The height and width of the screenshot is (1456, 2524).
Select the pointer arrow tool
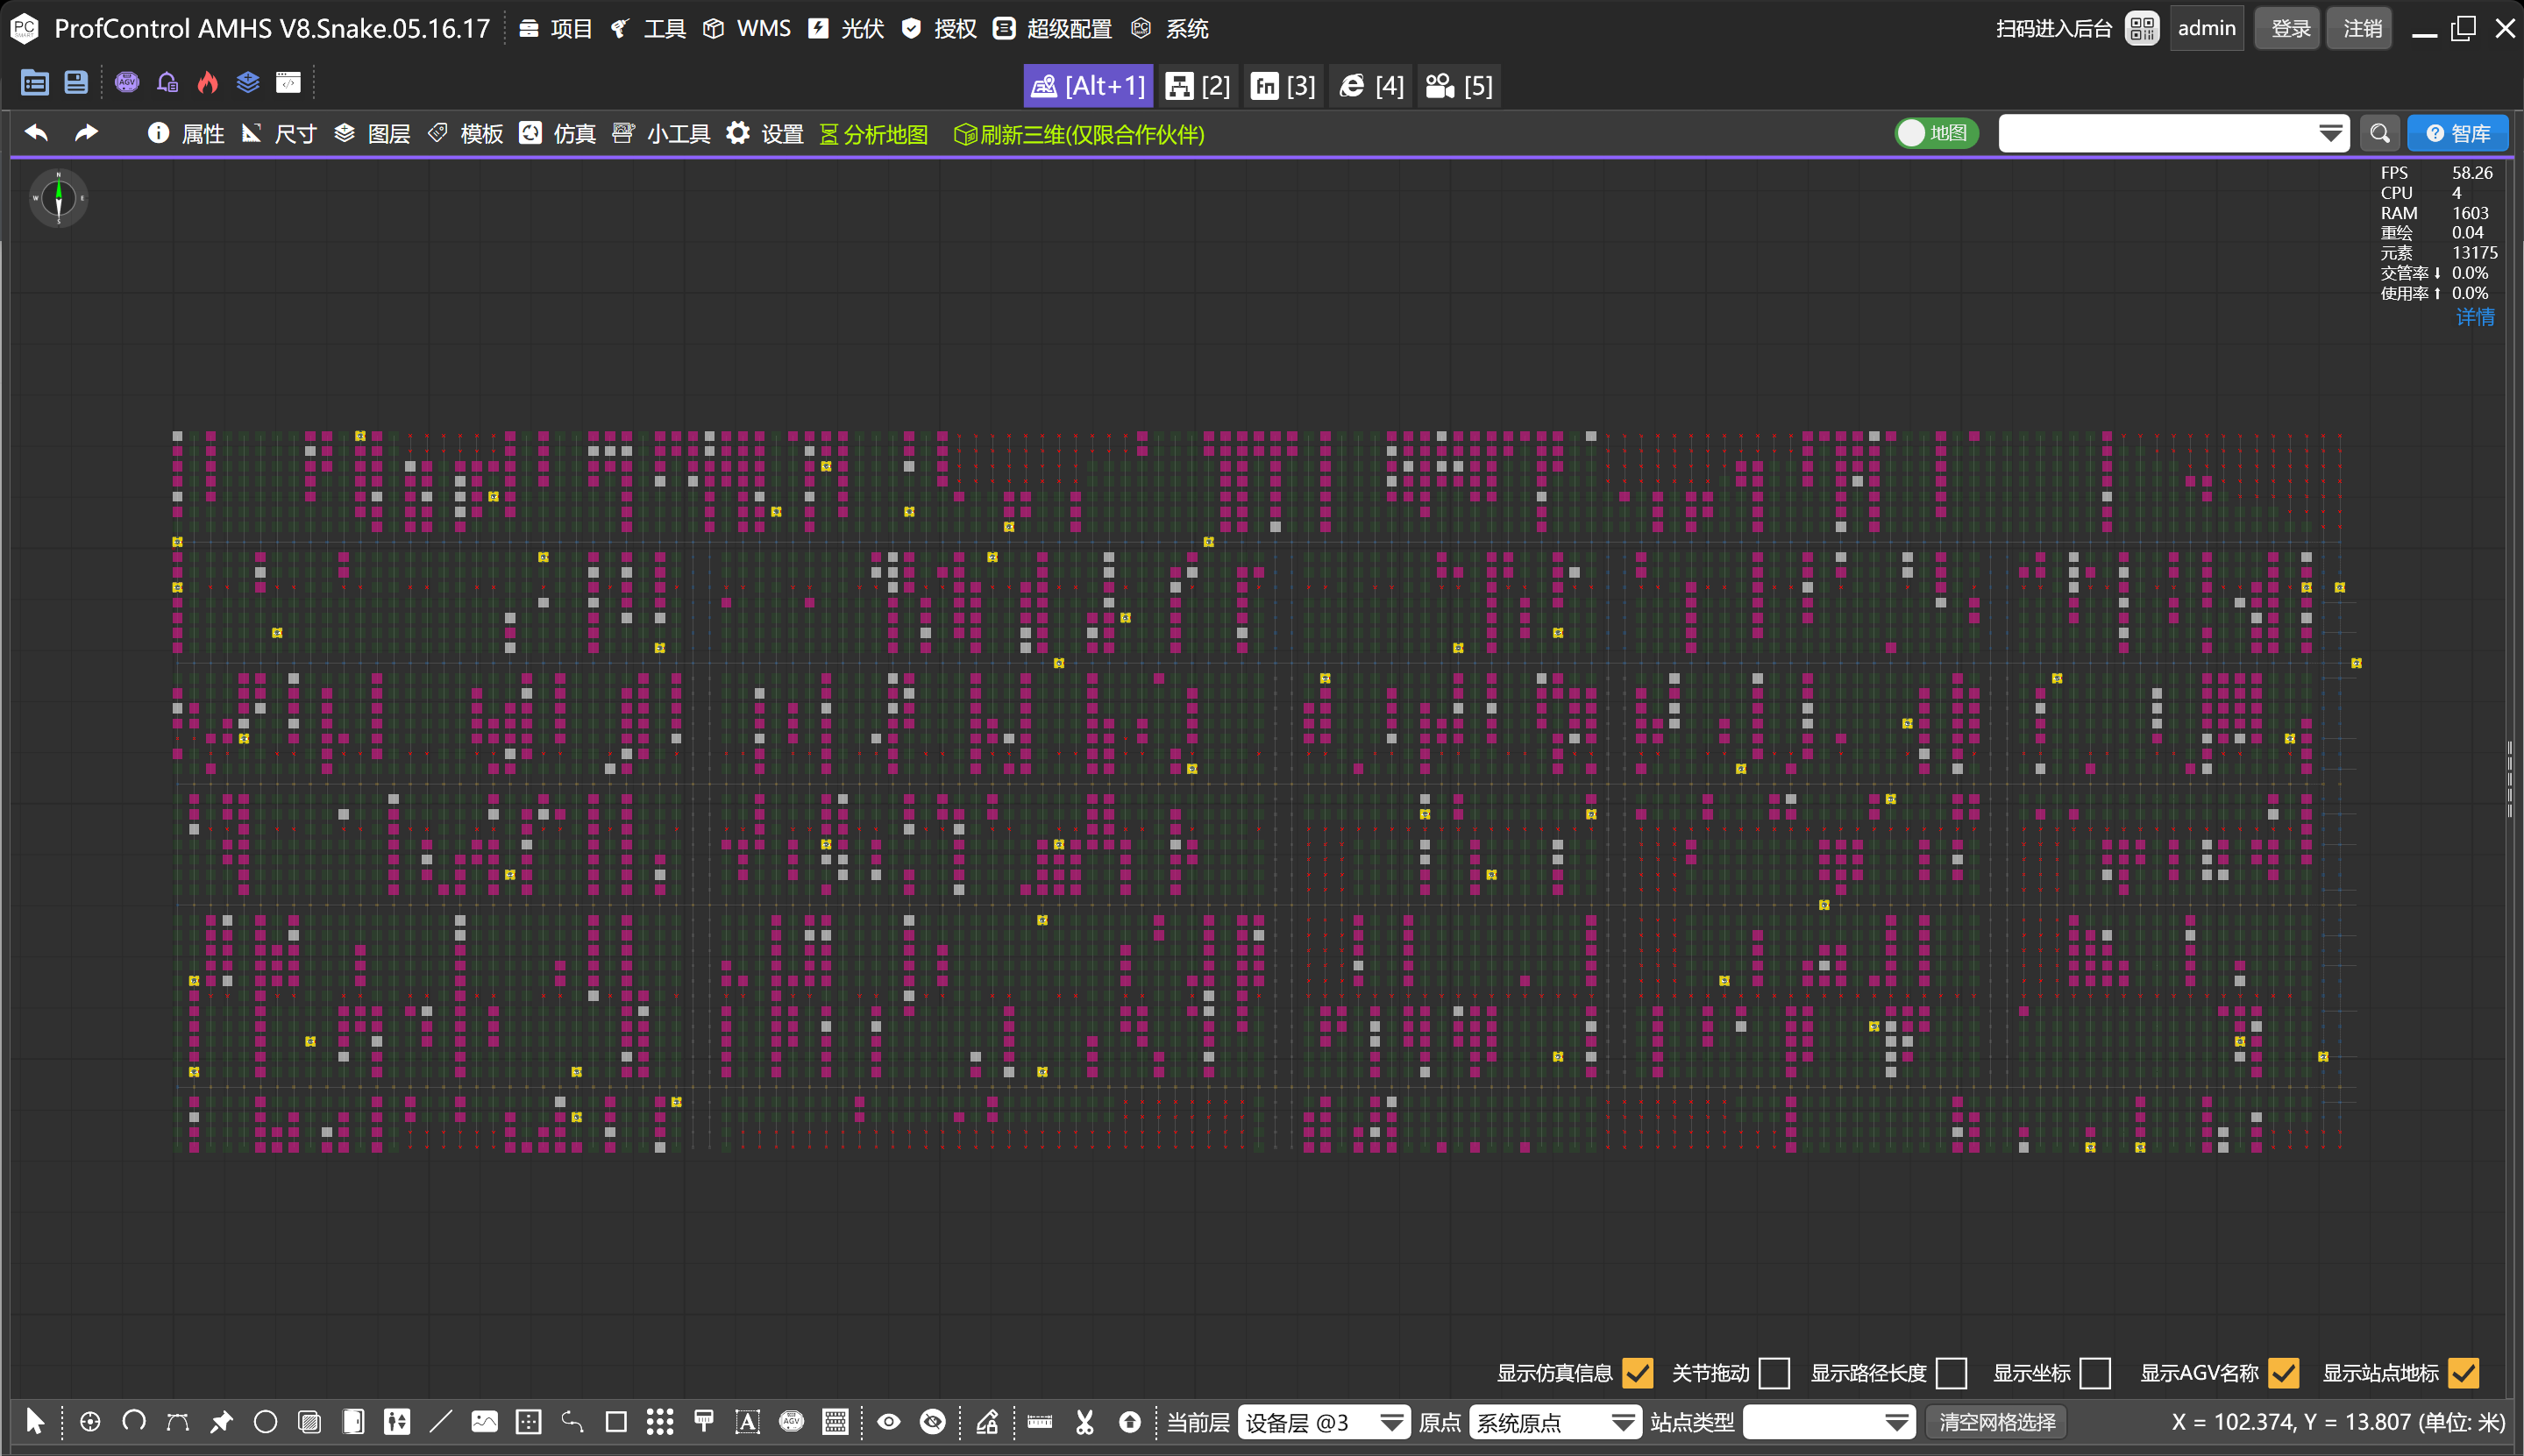34,1421
